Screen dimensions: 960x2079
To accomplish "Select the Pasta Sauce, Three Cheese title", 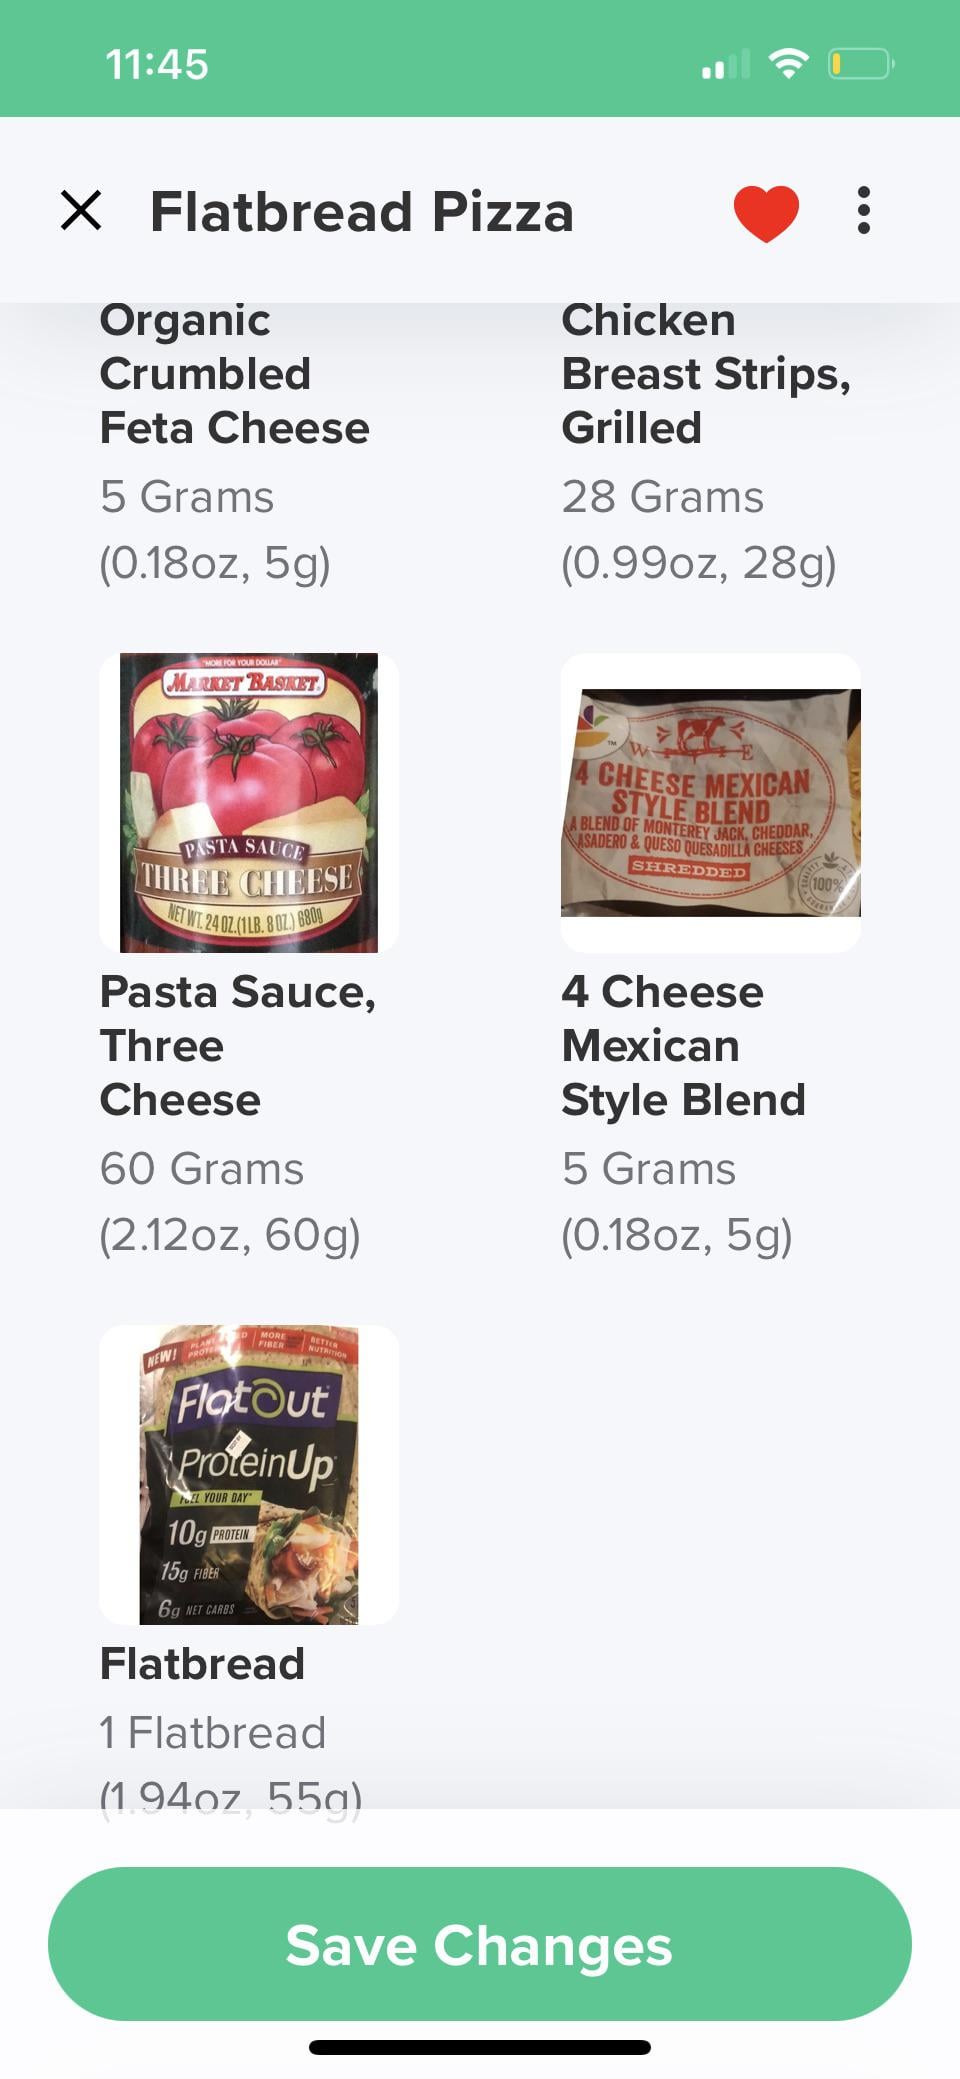I will [238, 1046].
